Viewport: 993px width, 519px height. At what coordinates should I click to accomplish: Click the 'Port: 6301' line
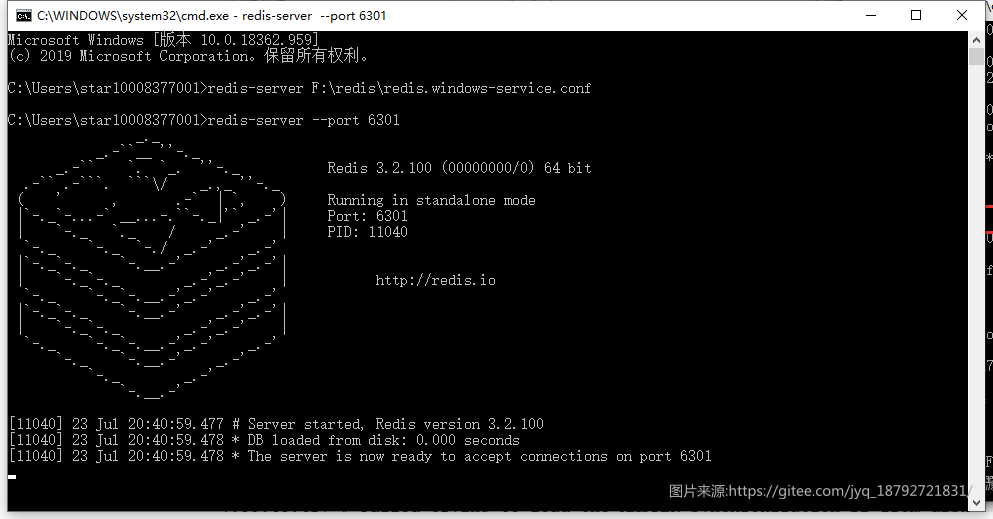[x=367, y=216]
